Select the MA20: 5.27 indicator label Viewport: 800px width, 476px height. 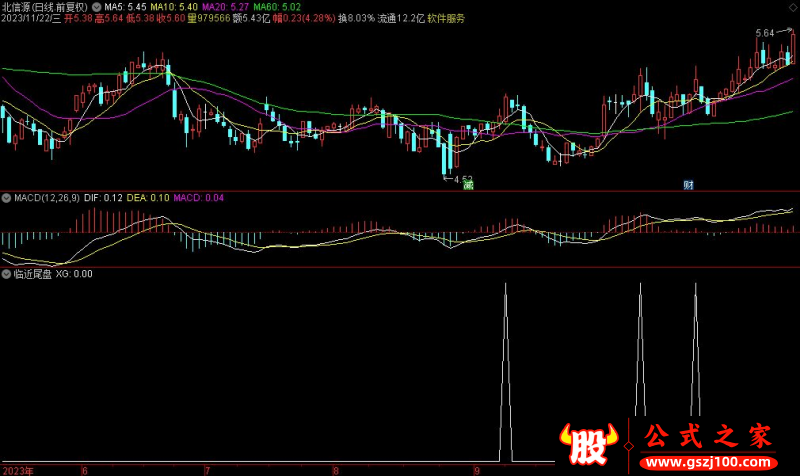[x=226, y=7]
